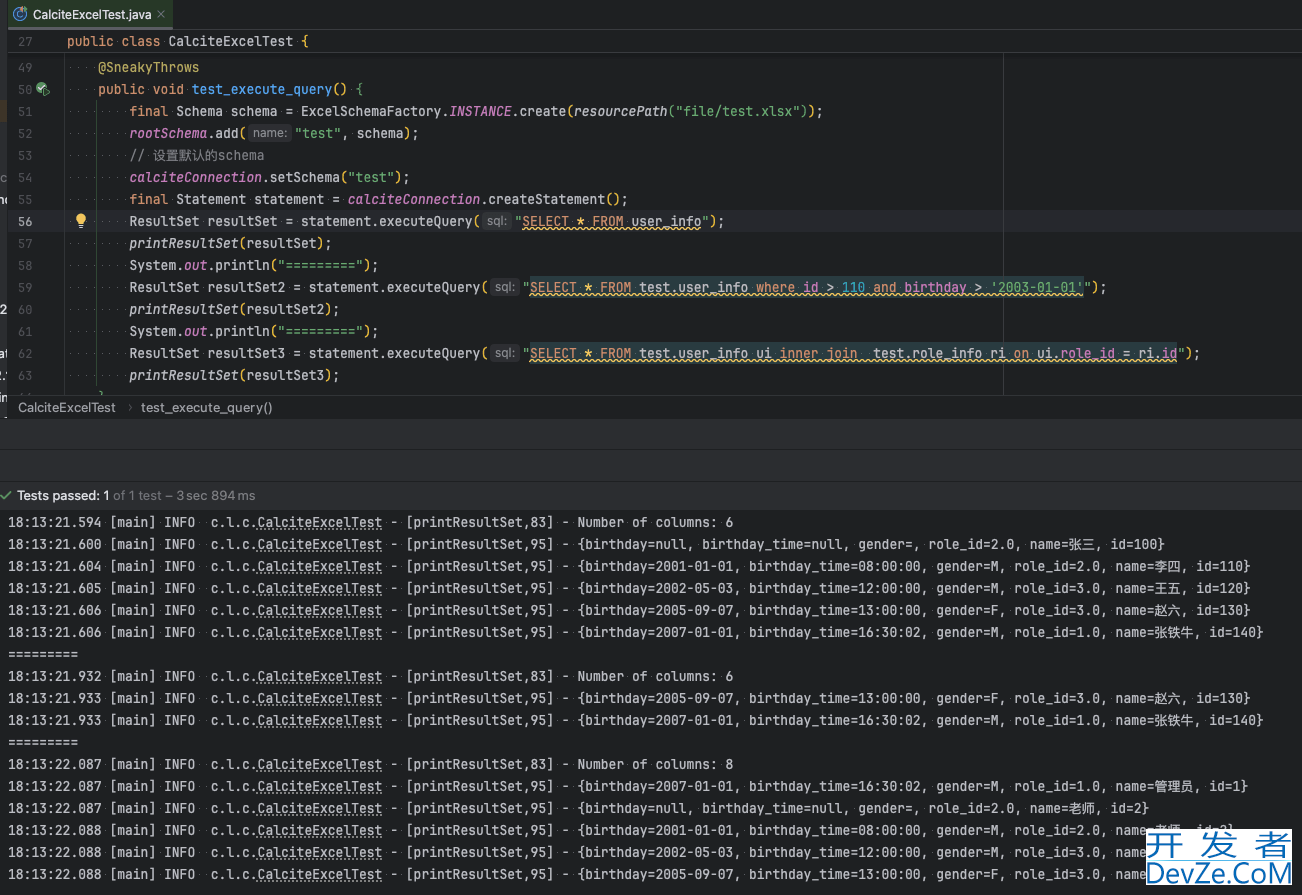Open the test_execute_query() breadcrumb
This screenshot has height=895, width=1302.
tap(206, 407)
